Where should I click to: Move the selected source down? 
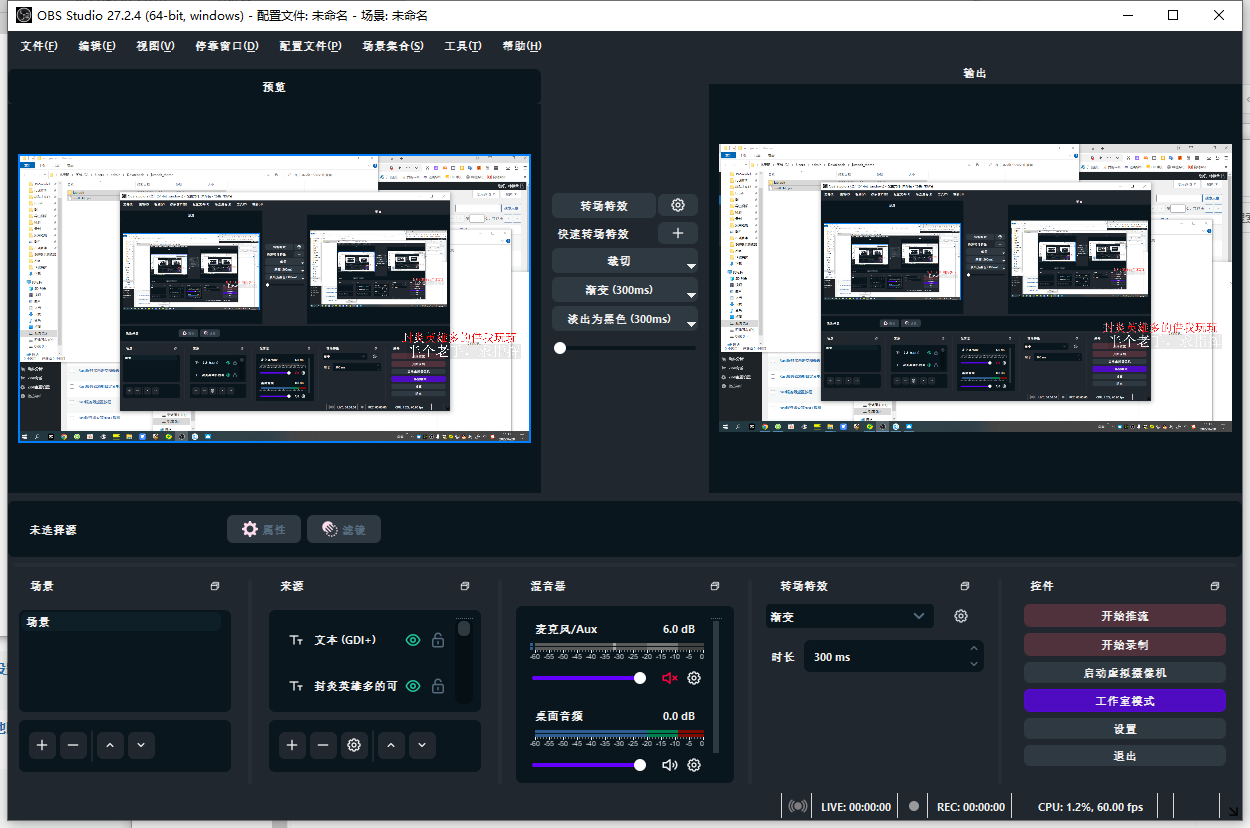[x=422, y=745]
